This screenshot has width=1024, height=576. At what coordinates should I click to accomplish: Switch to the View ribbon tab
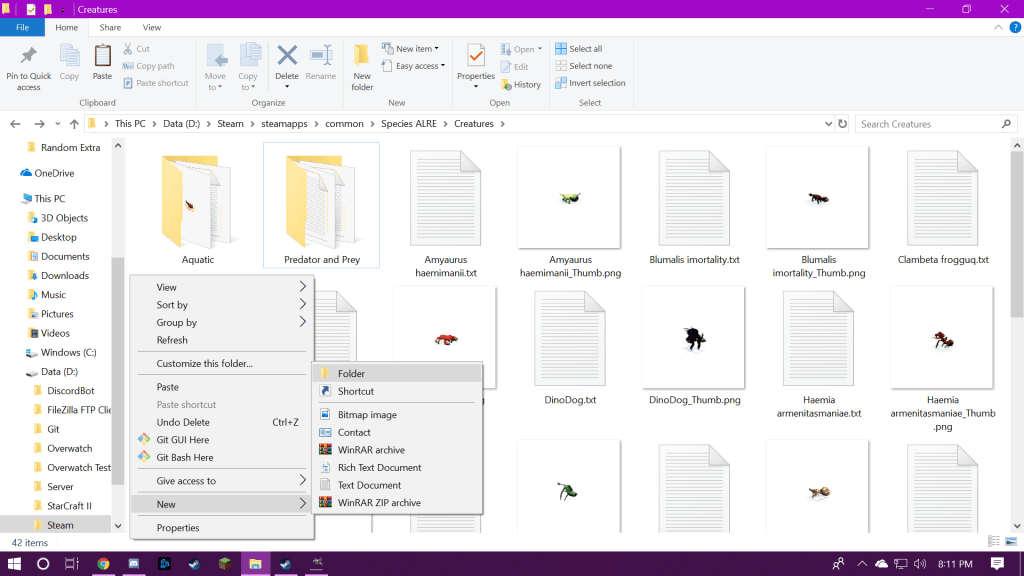coord(152,28)
